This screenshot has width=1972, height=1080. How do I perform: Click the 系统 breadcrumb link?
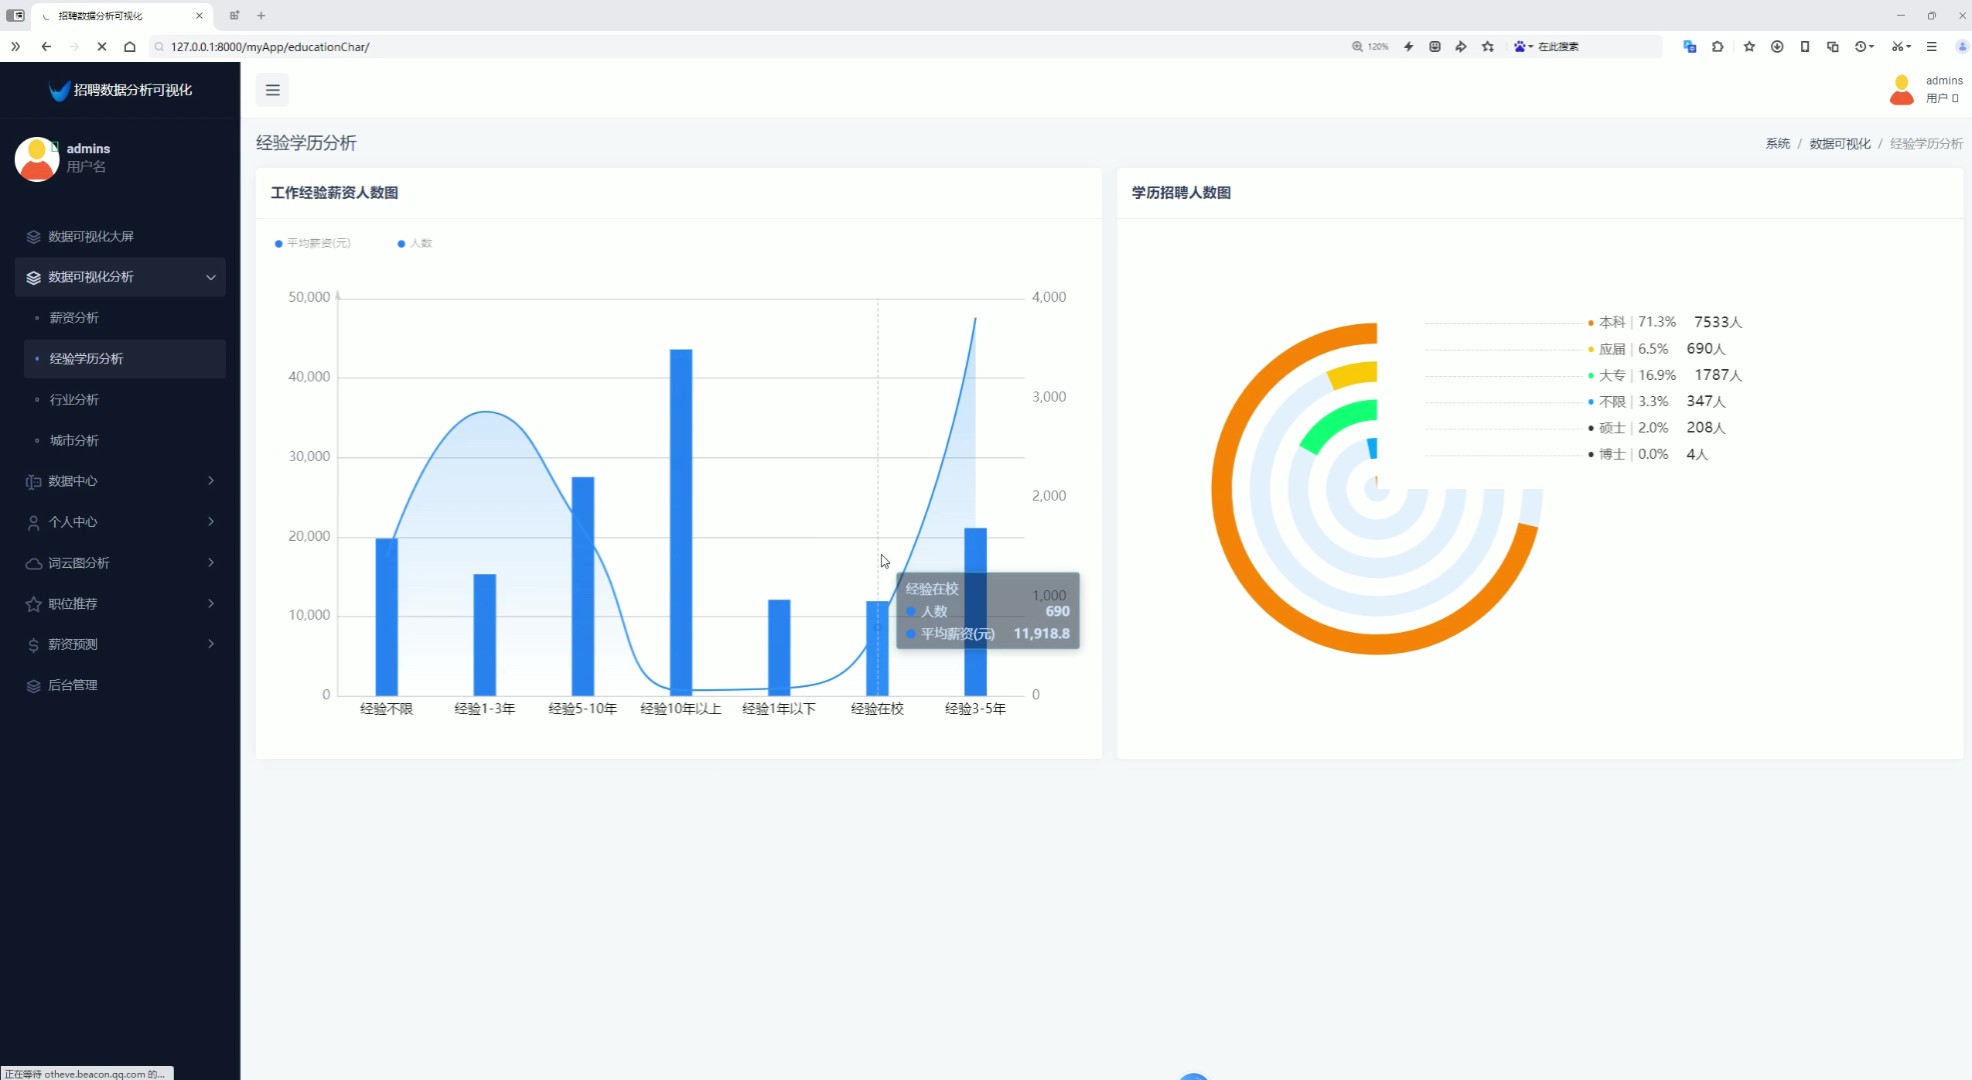(1777, 144)
